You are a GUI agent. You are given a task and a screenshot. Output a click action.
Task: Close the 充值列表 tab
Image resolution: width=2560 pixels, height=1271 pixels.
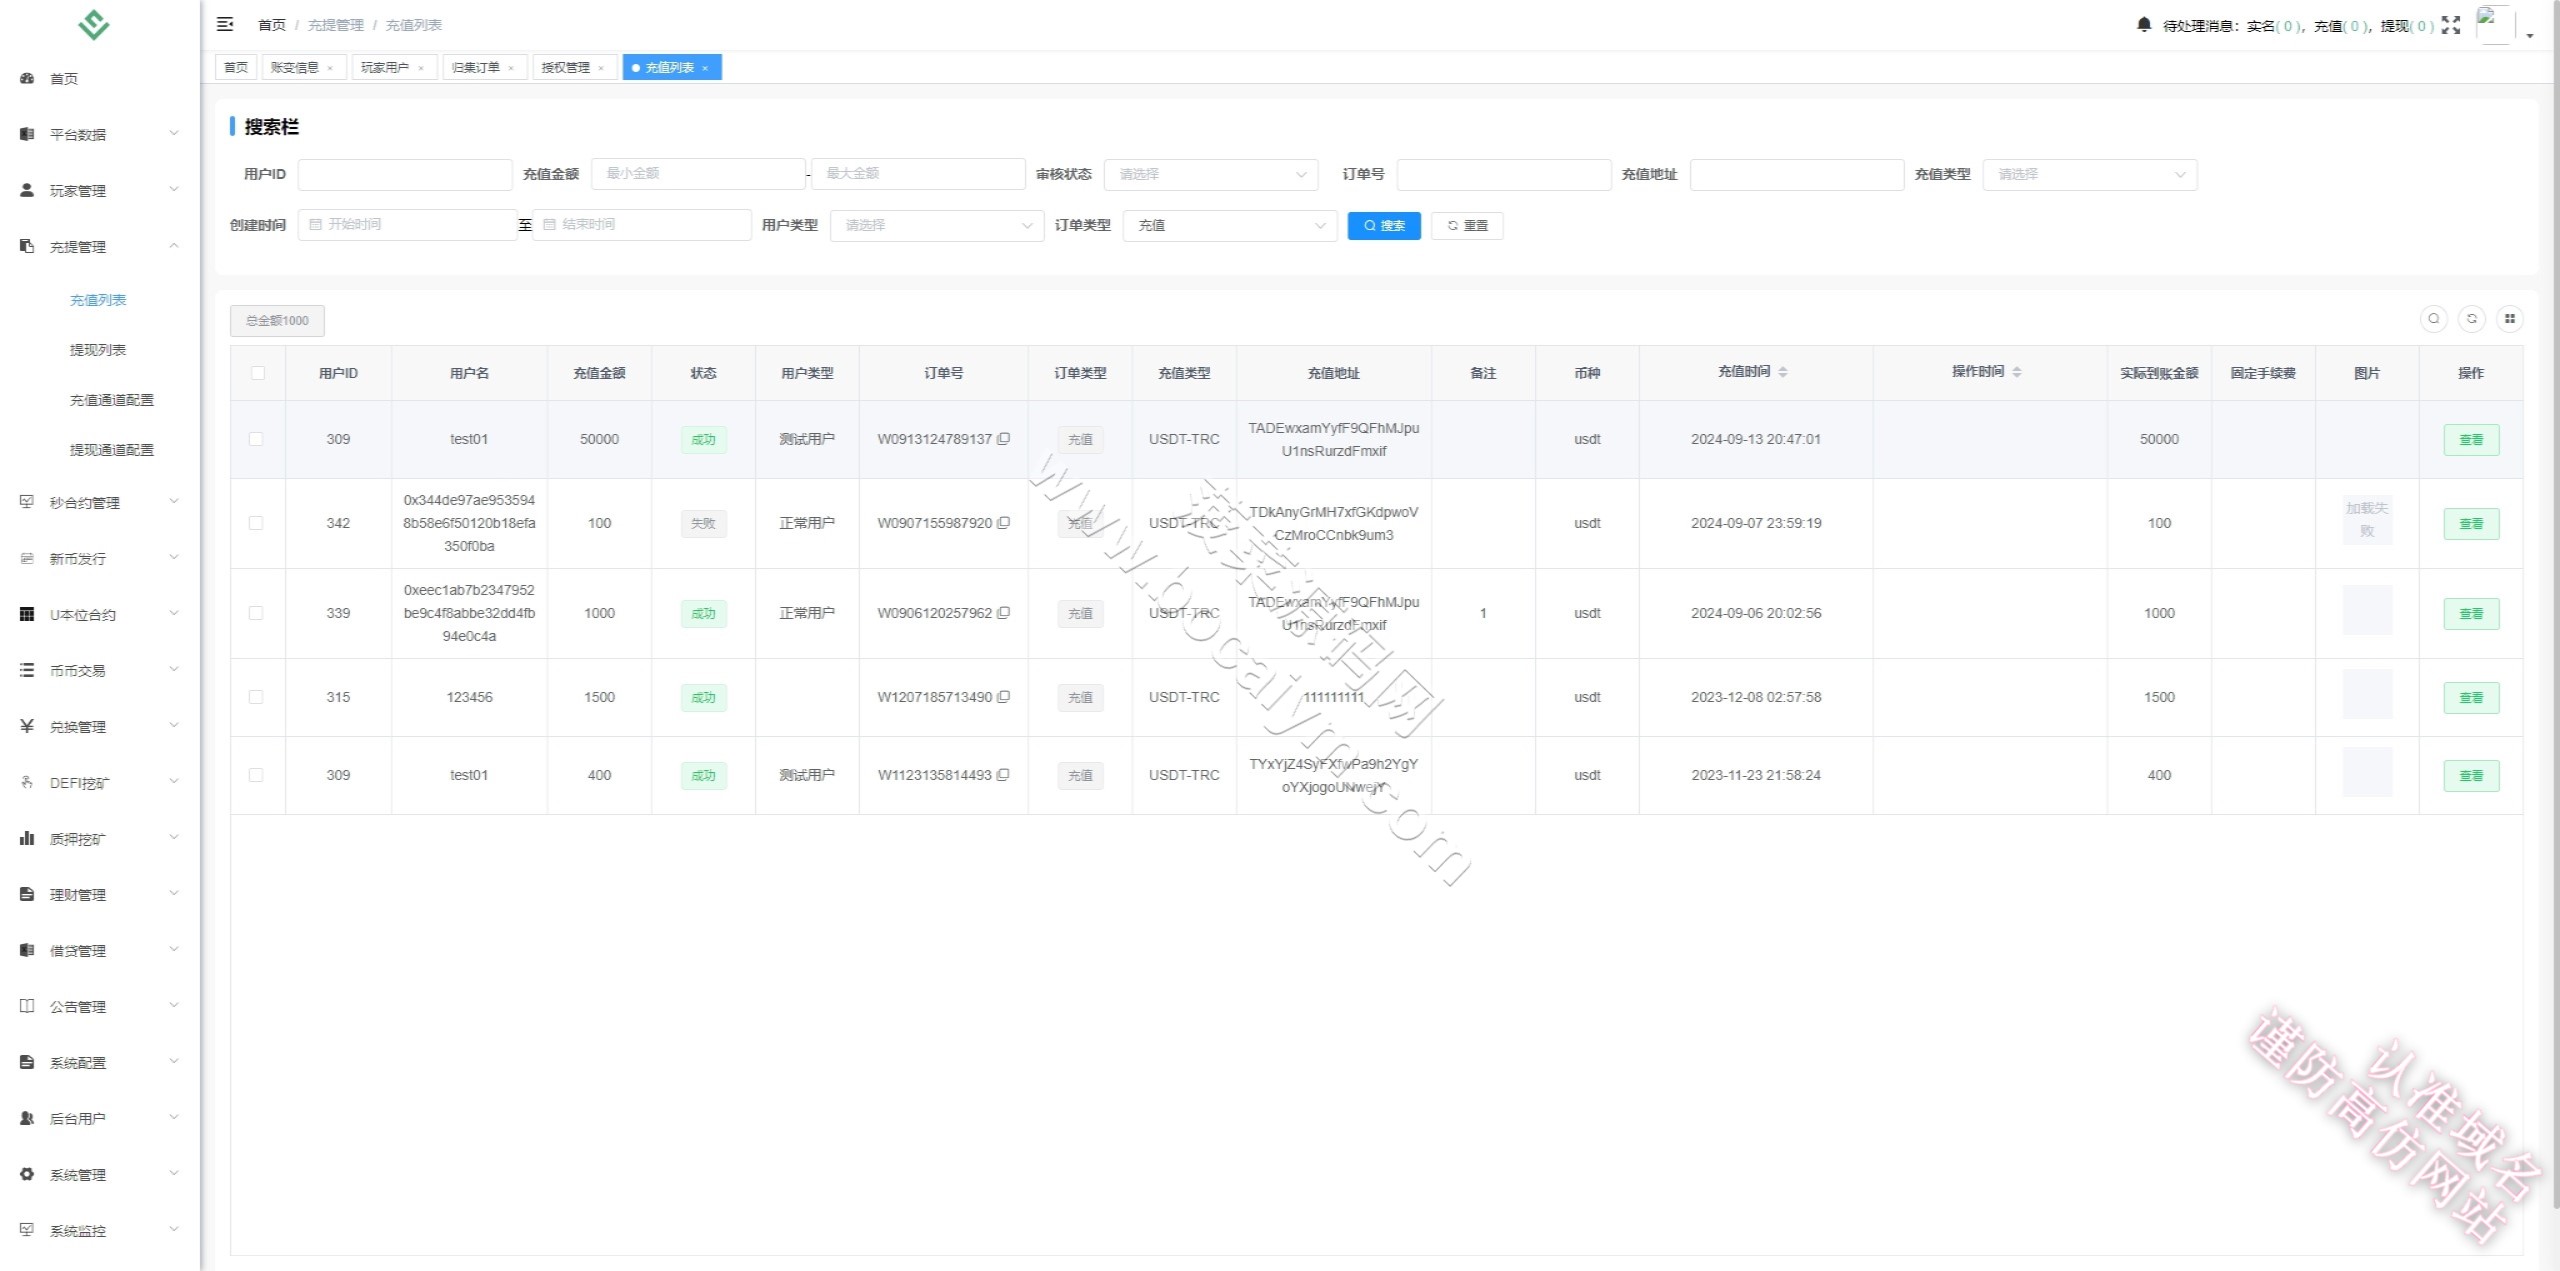click(705, 68)
